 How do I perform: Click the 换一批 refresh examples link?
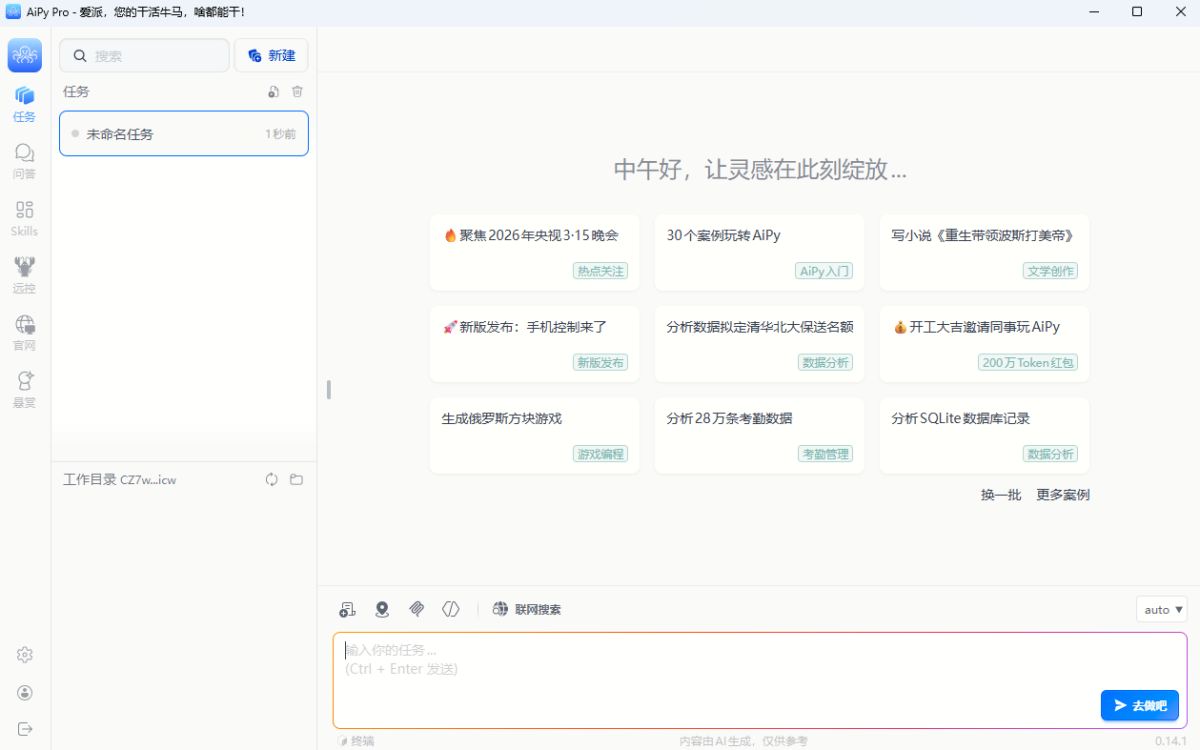tap(1001, 495)
